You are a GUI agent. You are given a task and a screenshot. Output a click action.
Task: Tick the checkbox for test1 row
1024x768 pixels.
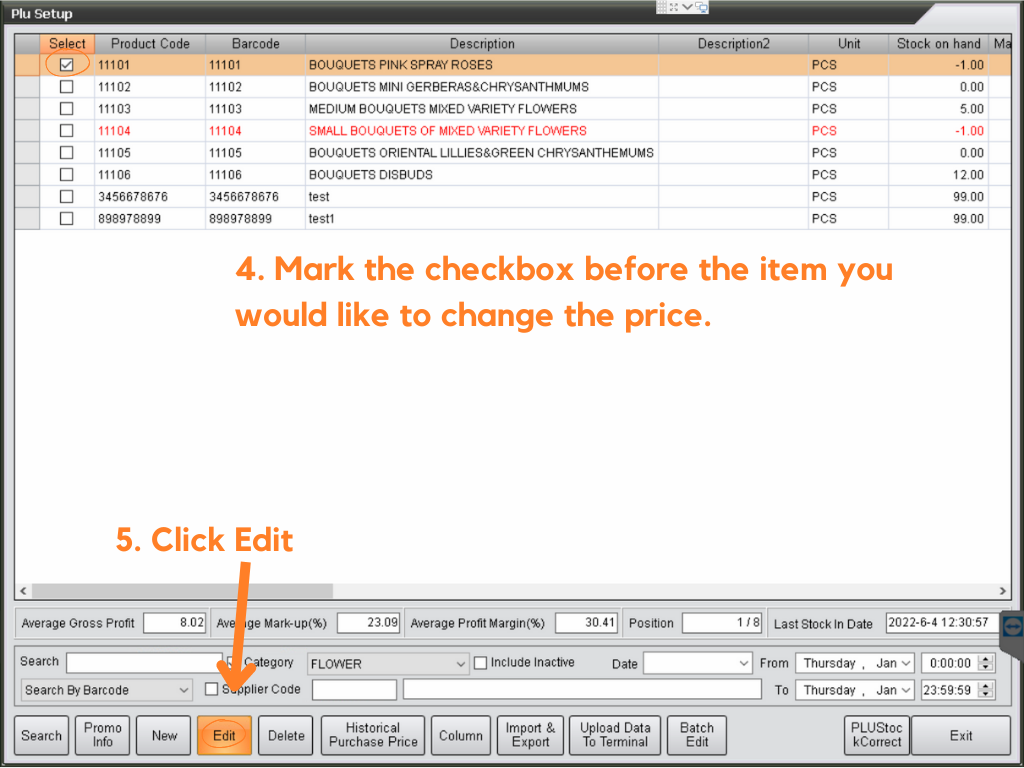[67, 219]
